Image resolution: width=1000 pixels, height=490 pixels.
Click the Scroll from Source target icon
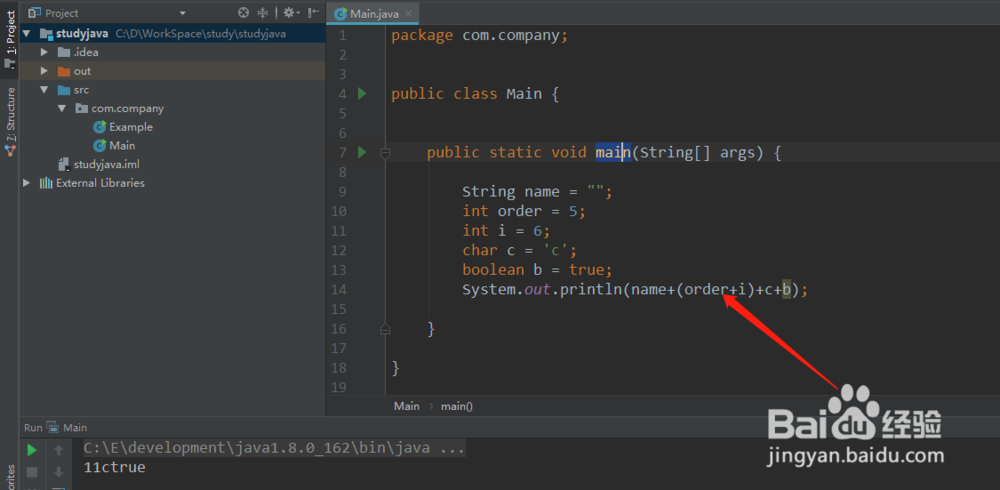tap(243, 13)
